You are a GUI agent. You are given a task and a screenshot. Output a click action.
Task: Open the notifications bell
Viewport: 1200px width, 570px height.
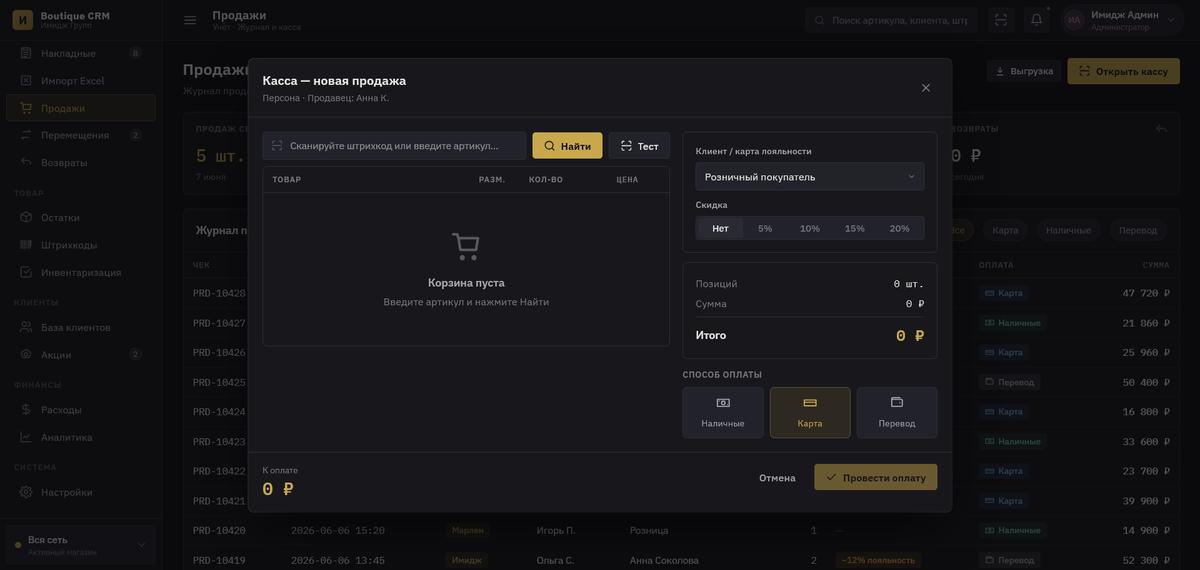pos(1037,20)
